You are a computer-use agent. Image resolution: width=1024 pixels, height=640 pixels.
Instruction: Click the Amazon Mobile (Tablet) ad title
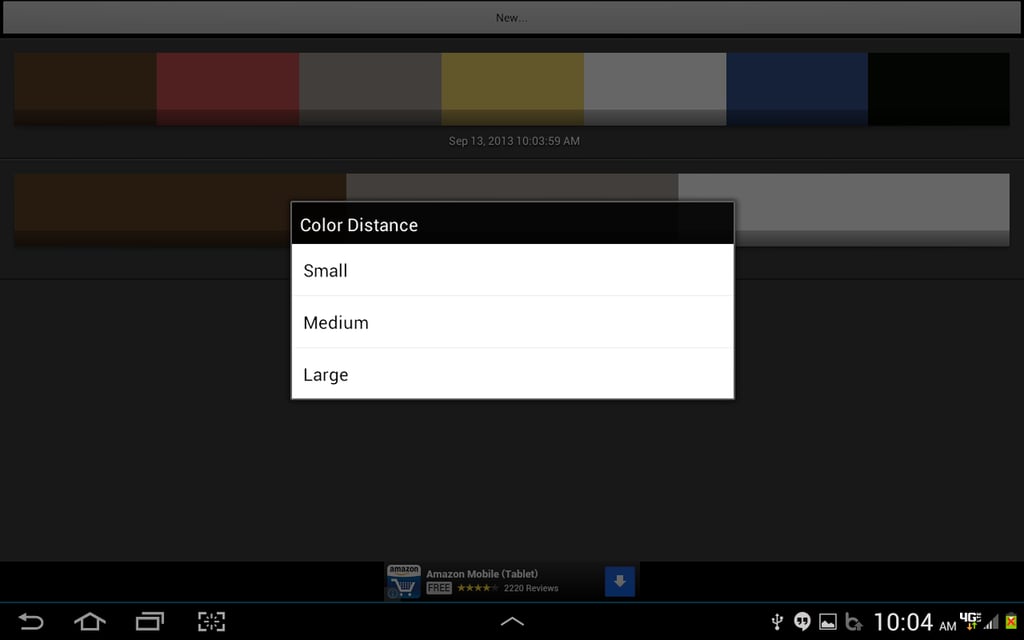(x=482, y=573)
